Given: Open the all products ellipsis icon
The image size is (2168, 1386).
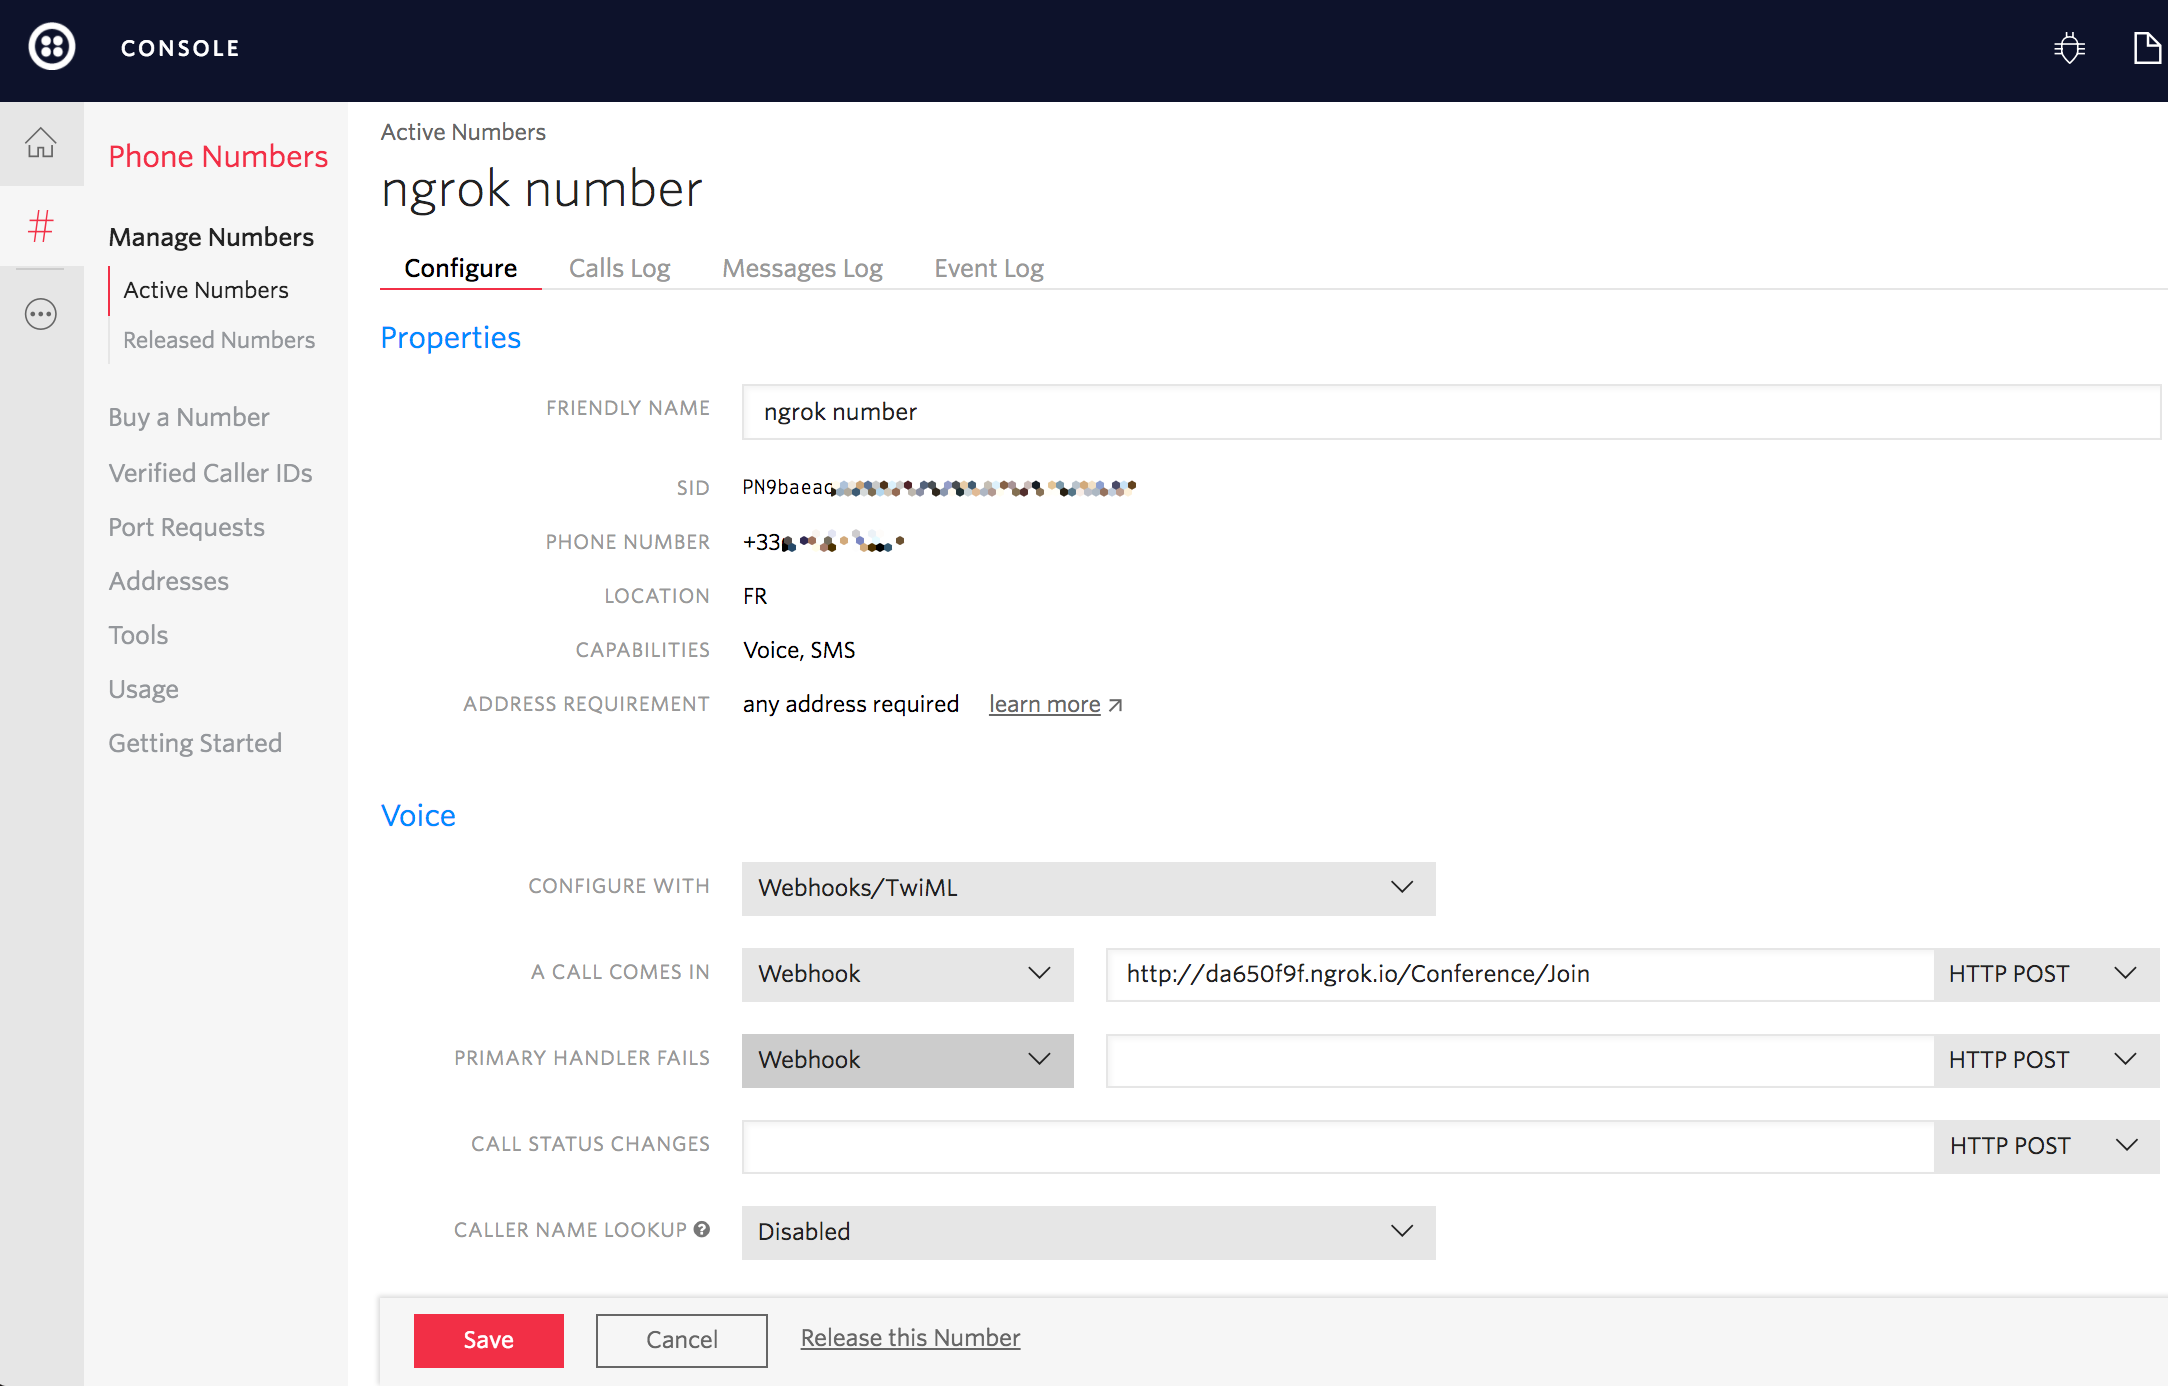Looking at the screenshot, I should pos(41,314).
